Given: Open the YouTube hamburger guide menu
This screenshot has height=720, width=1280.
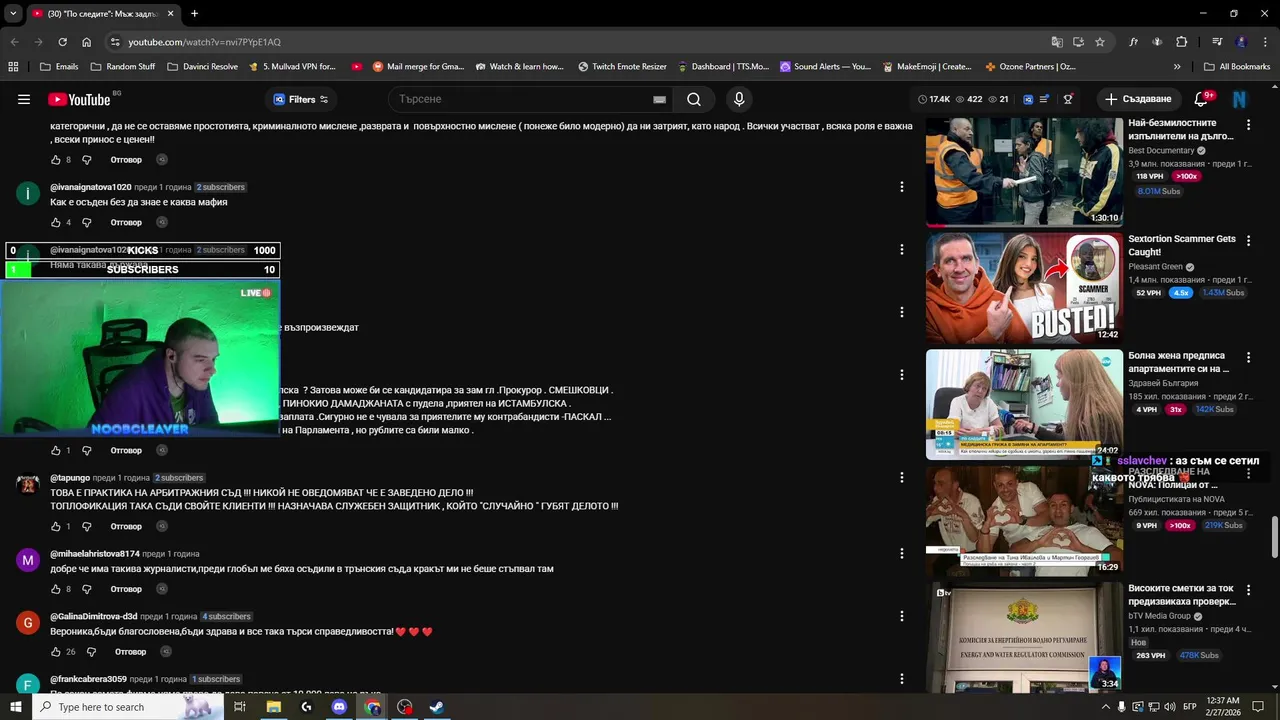Looking at the screenshot, I should coord(24,99).
